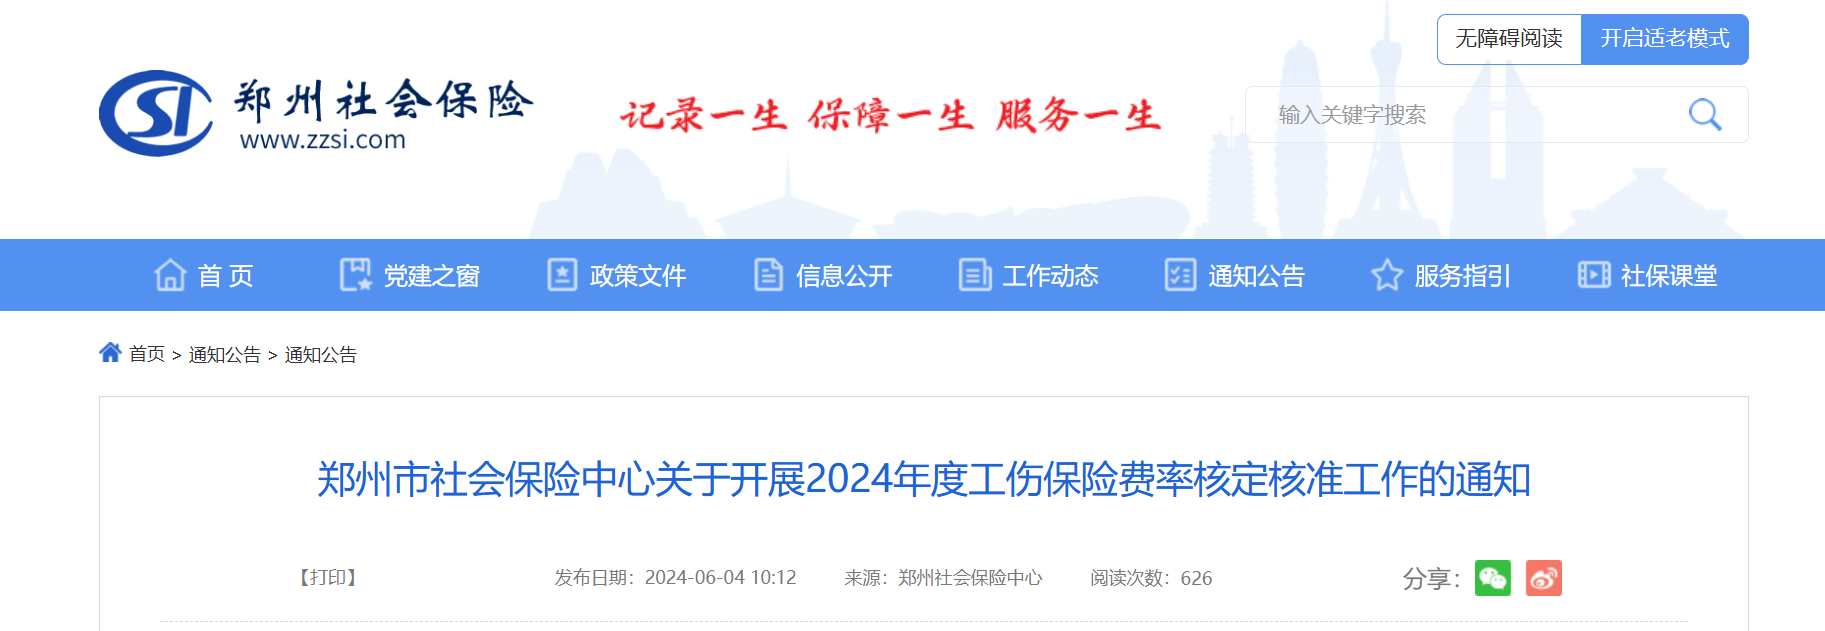Click the magnifier search icon
The image size is (1825, 631).
[x=1704, y=115]
